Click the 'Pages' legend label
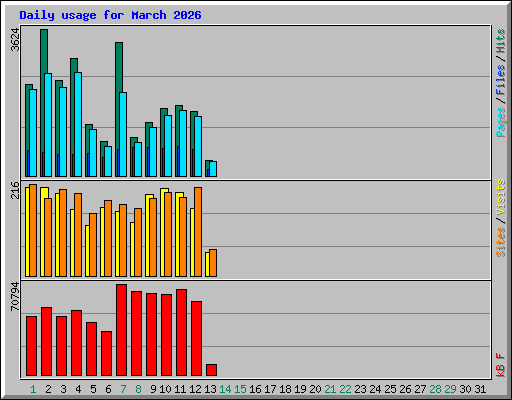Viewport: 512px width, 400px height. click(500, 122)
